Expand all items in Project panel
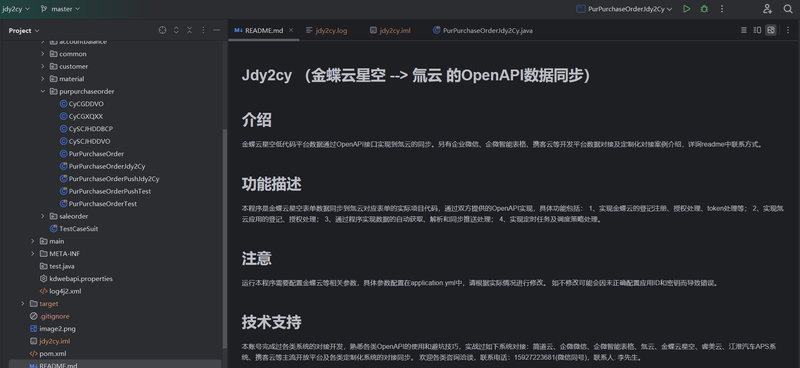Image resolution: width=800 pixels, height=368 pixels. click(176, 30)
